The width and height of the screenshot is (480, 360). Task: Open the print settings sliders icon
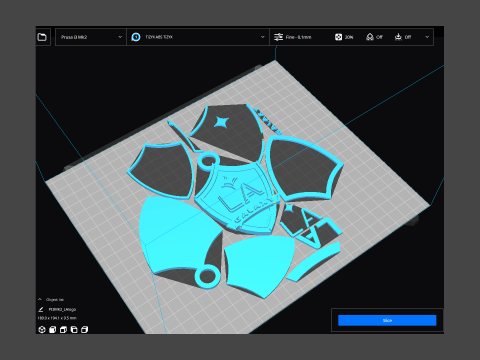(278, 37)
